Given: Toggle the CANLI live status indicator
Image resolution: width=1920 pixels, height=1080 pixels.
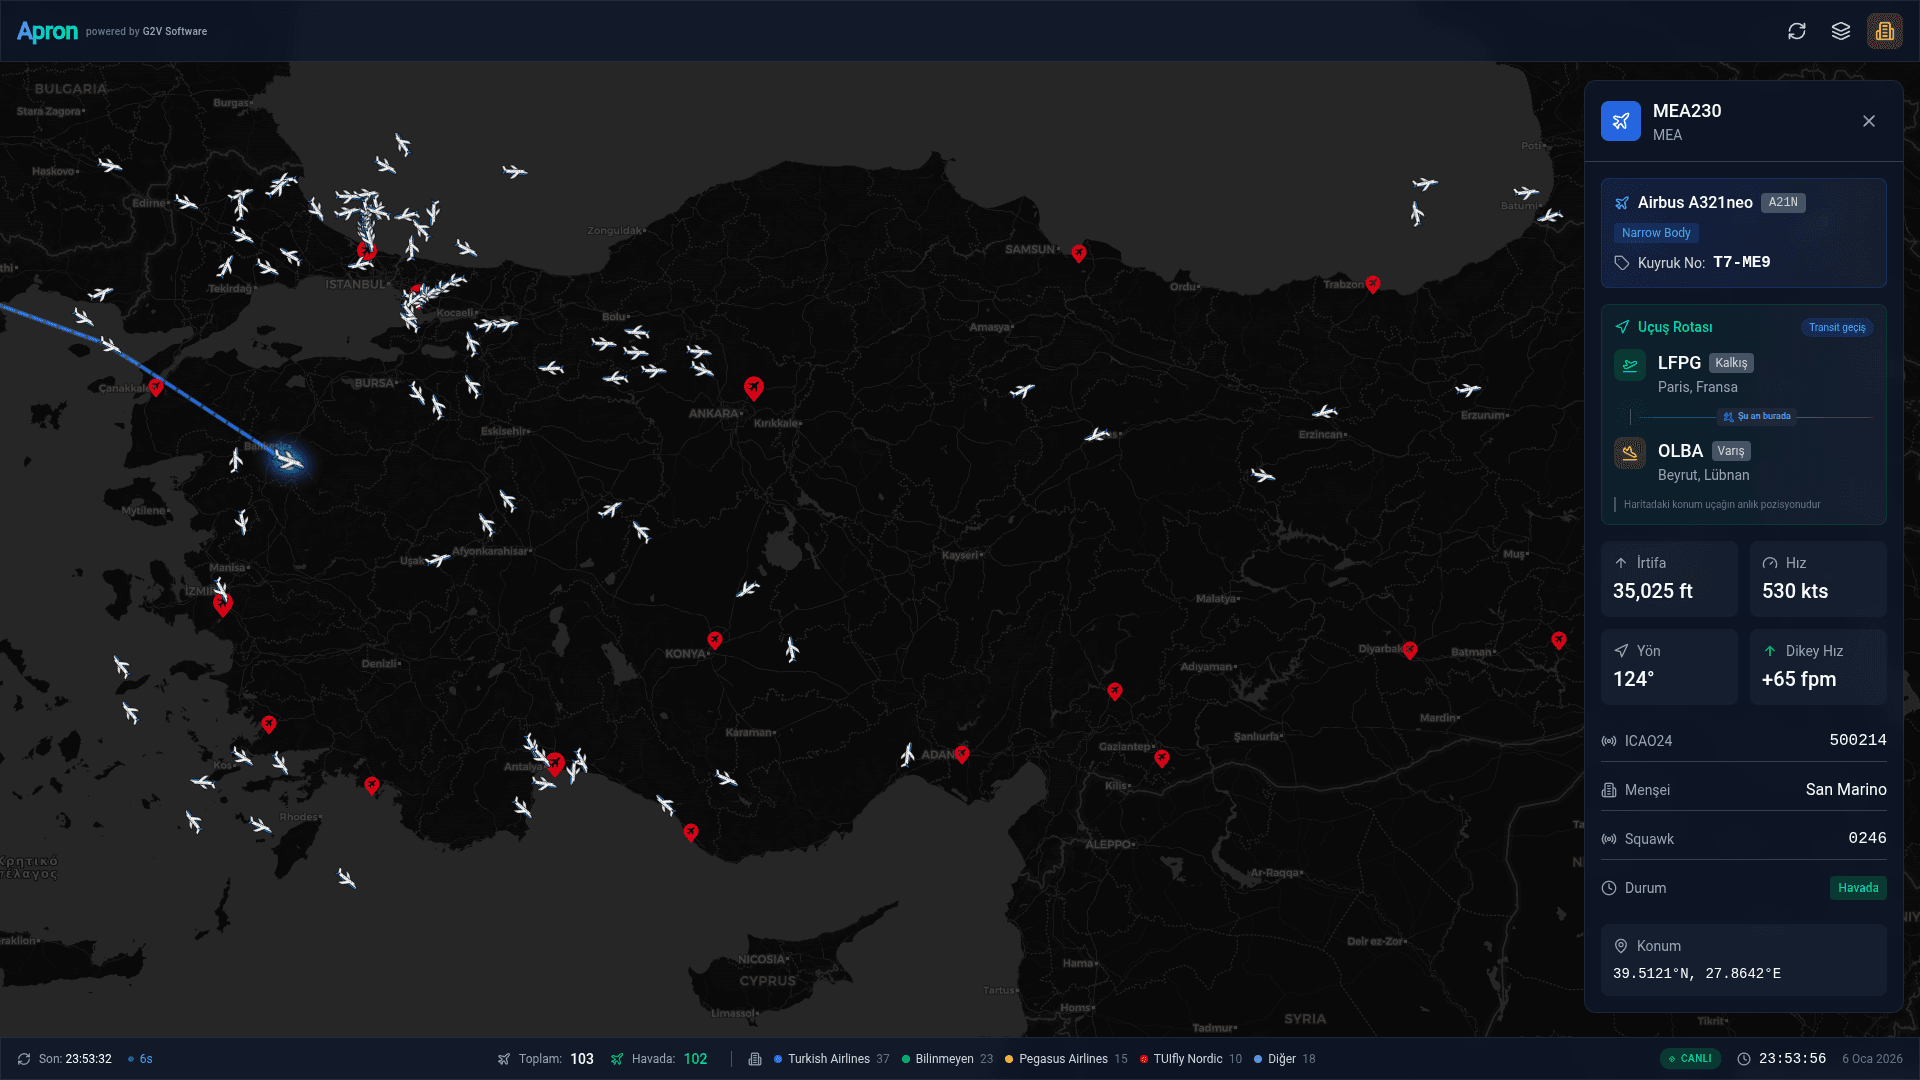Looking at the screenshot, I should [x=1690, y=1058].
